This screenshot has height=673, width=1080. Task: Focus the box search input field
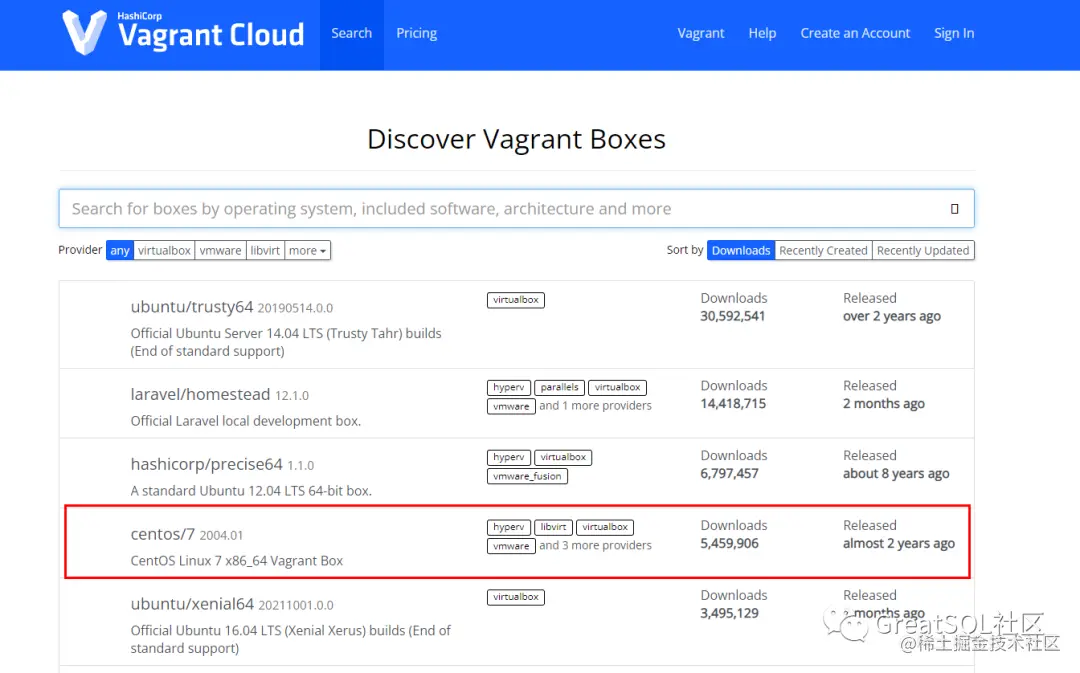click(x=517, y=209)
